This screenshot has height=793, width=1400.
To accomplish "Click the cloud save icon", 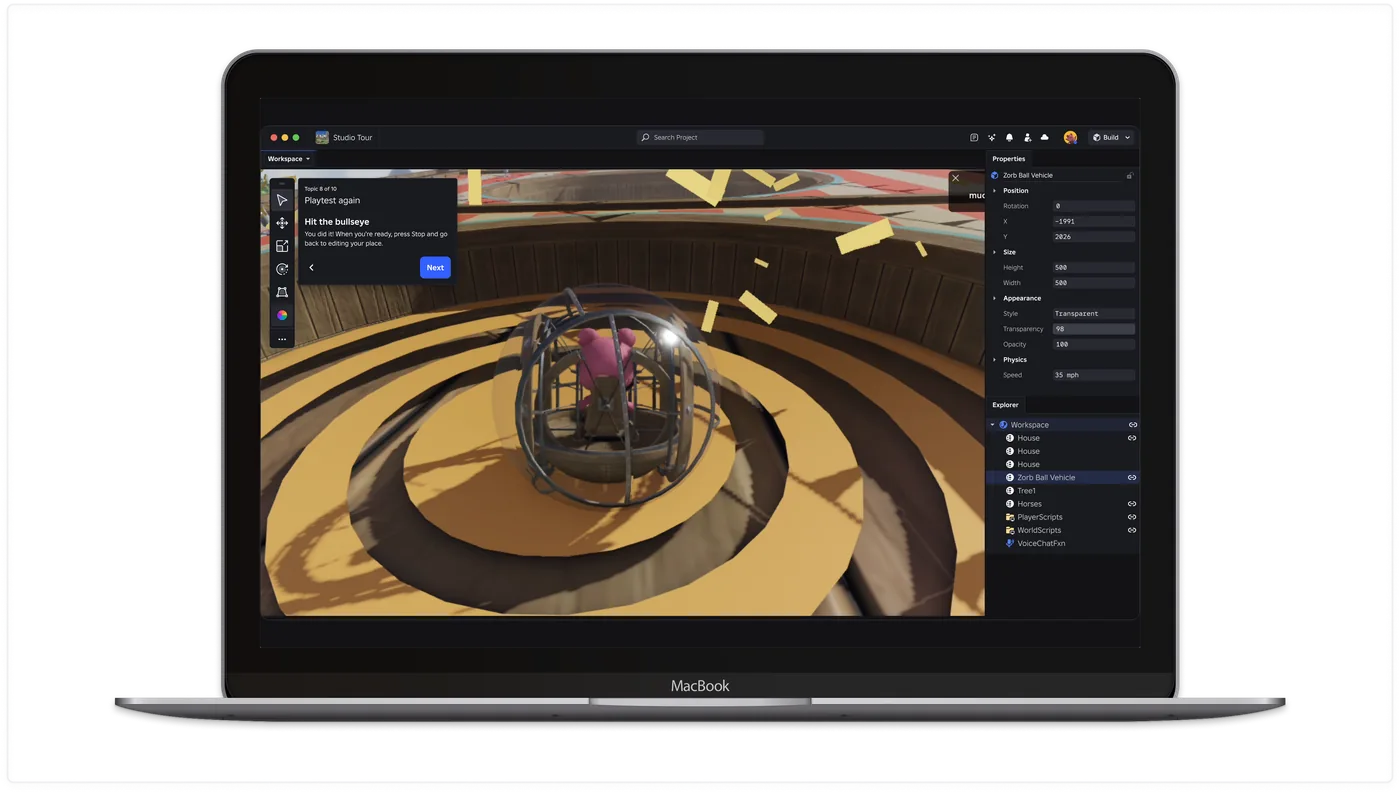I will (x=1045, y=137).
